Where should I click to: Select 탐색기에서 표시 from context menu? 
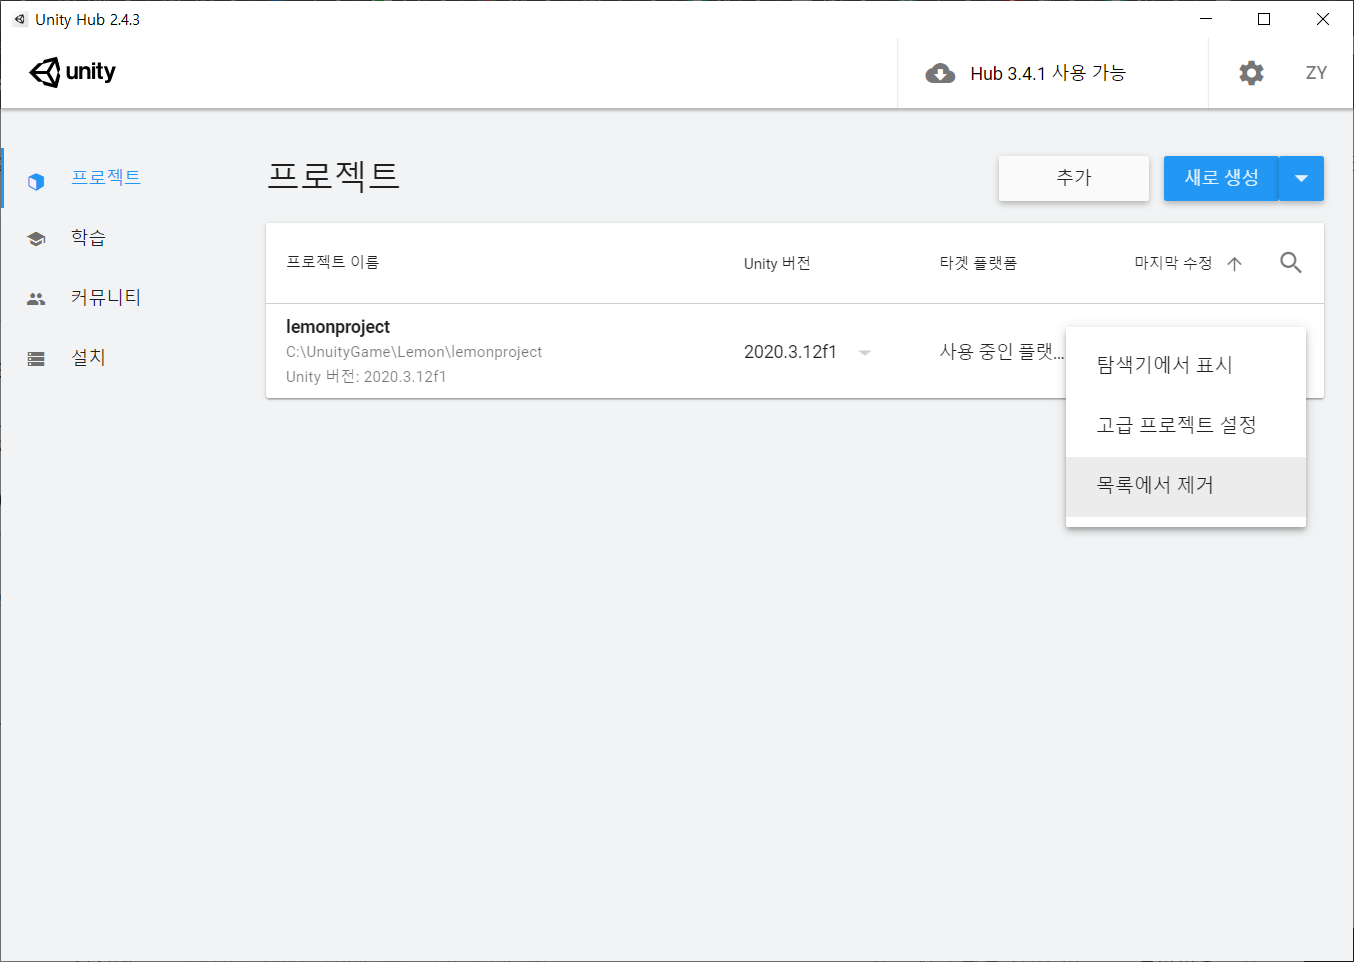(1186, 365)
